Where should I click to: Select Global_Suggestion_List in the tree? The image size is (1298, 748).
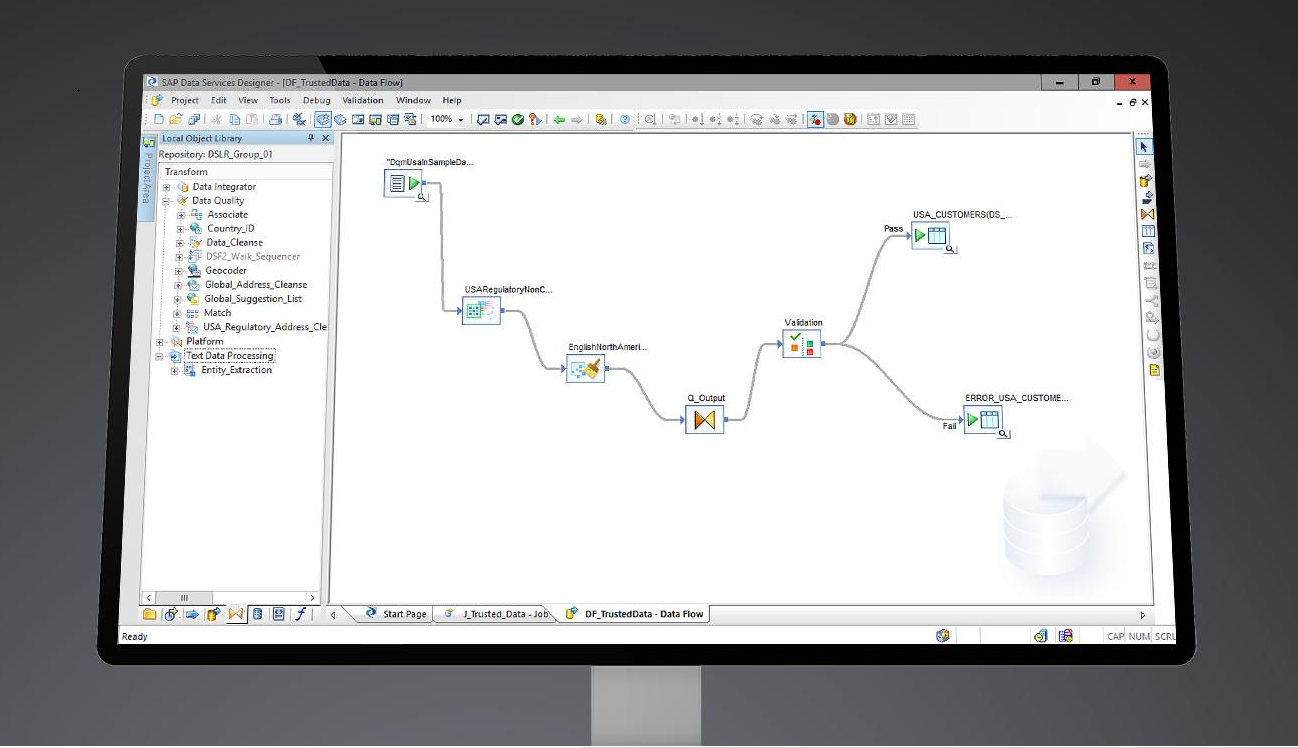tap(253, 299)
